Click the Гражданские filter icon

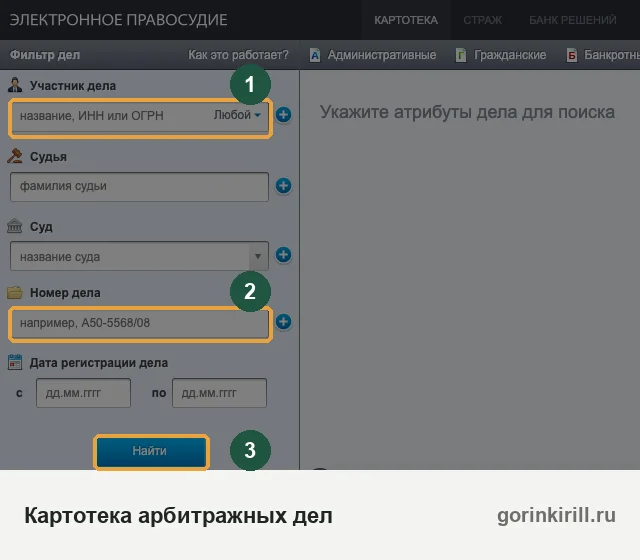click(x=461, y=55)
